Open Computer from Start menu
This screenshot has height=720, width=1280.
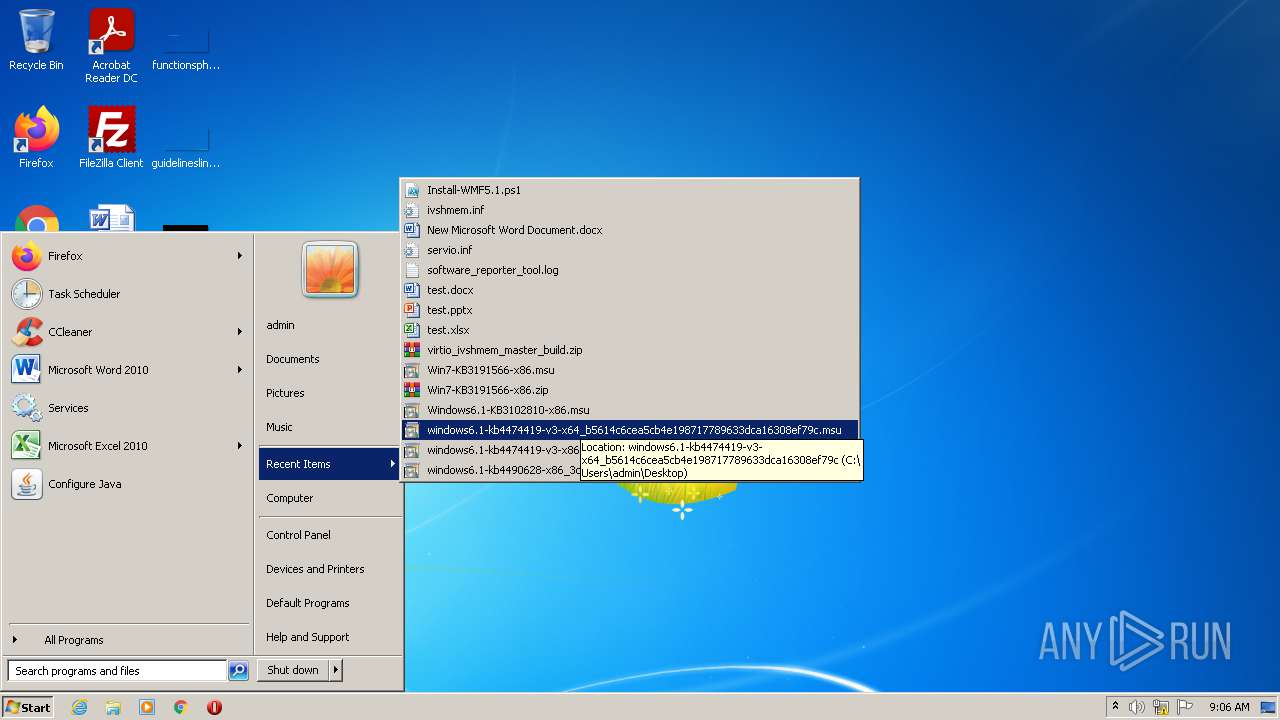click(x=289, y=498)
